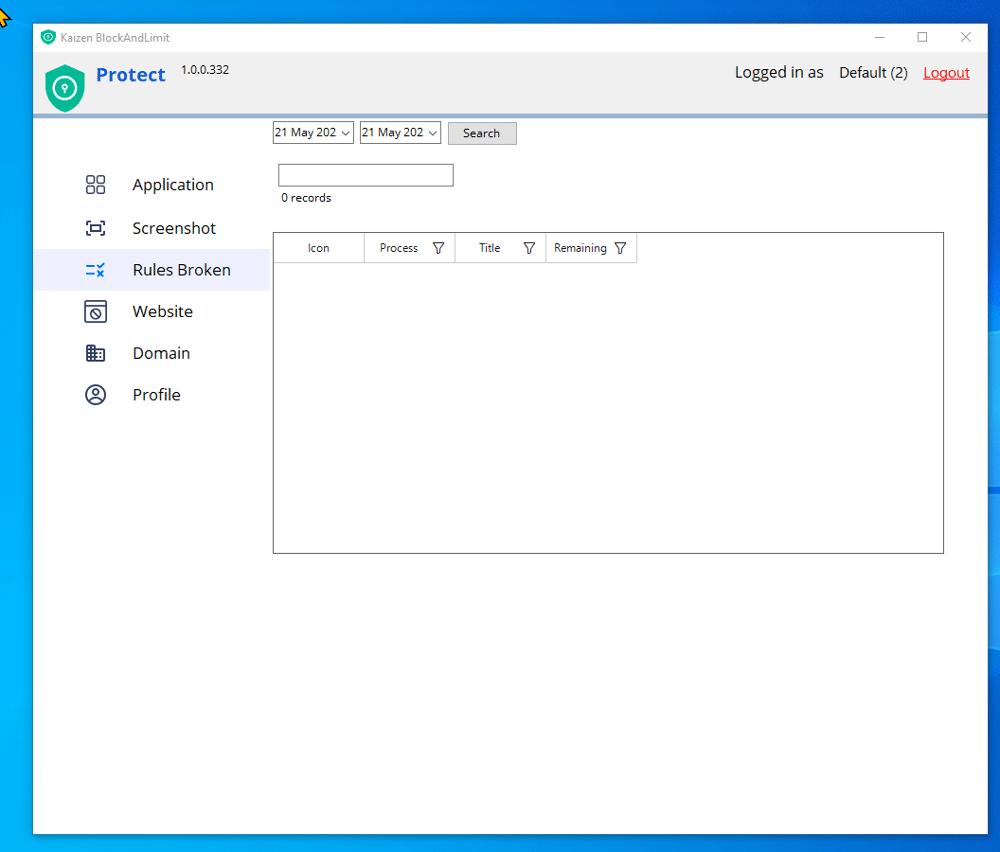Open the Process column filter

tap(438, 248)
